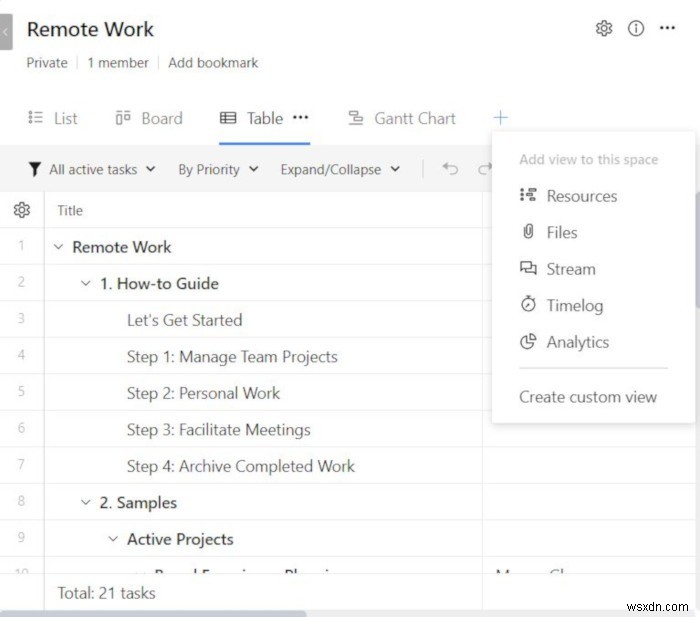Open space settings gear icon
Screen dimensions: 700x617
(604, 29)
